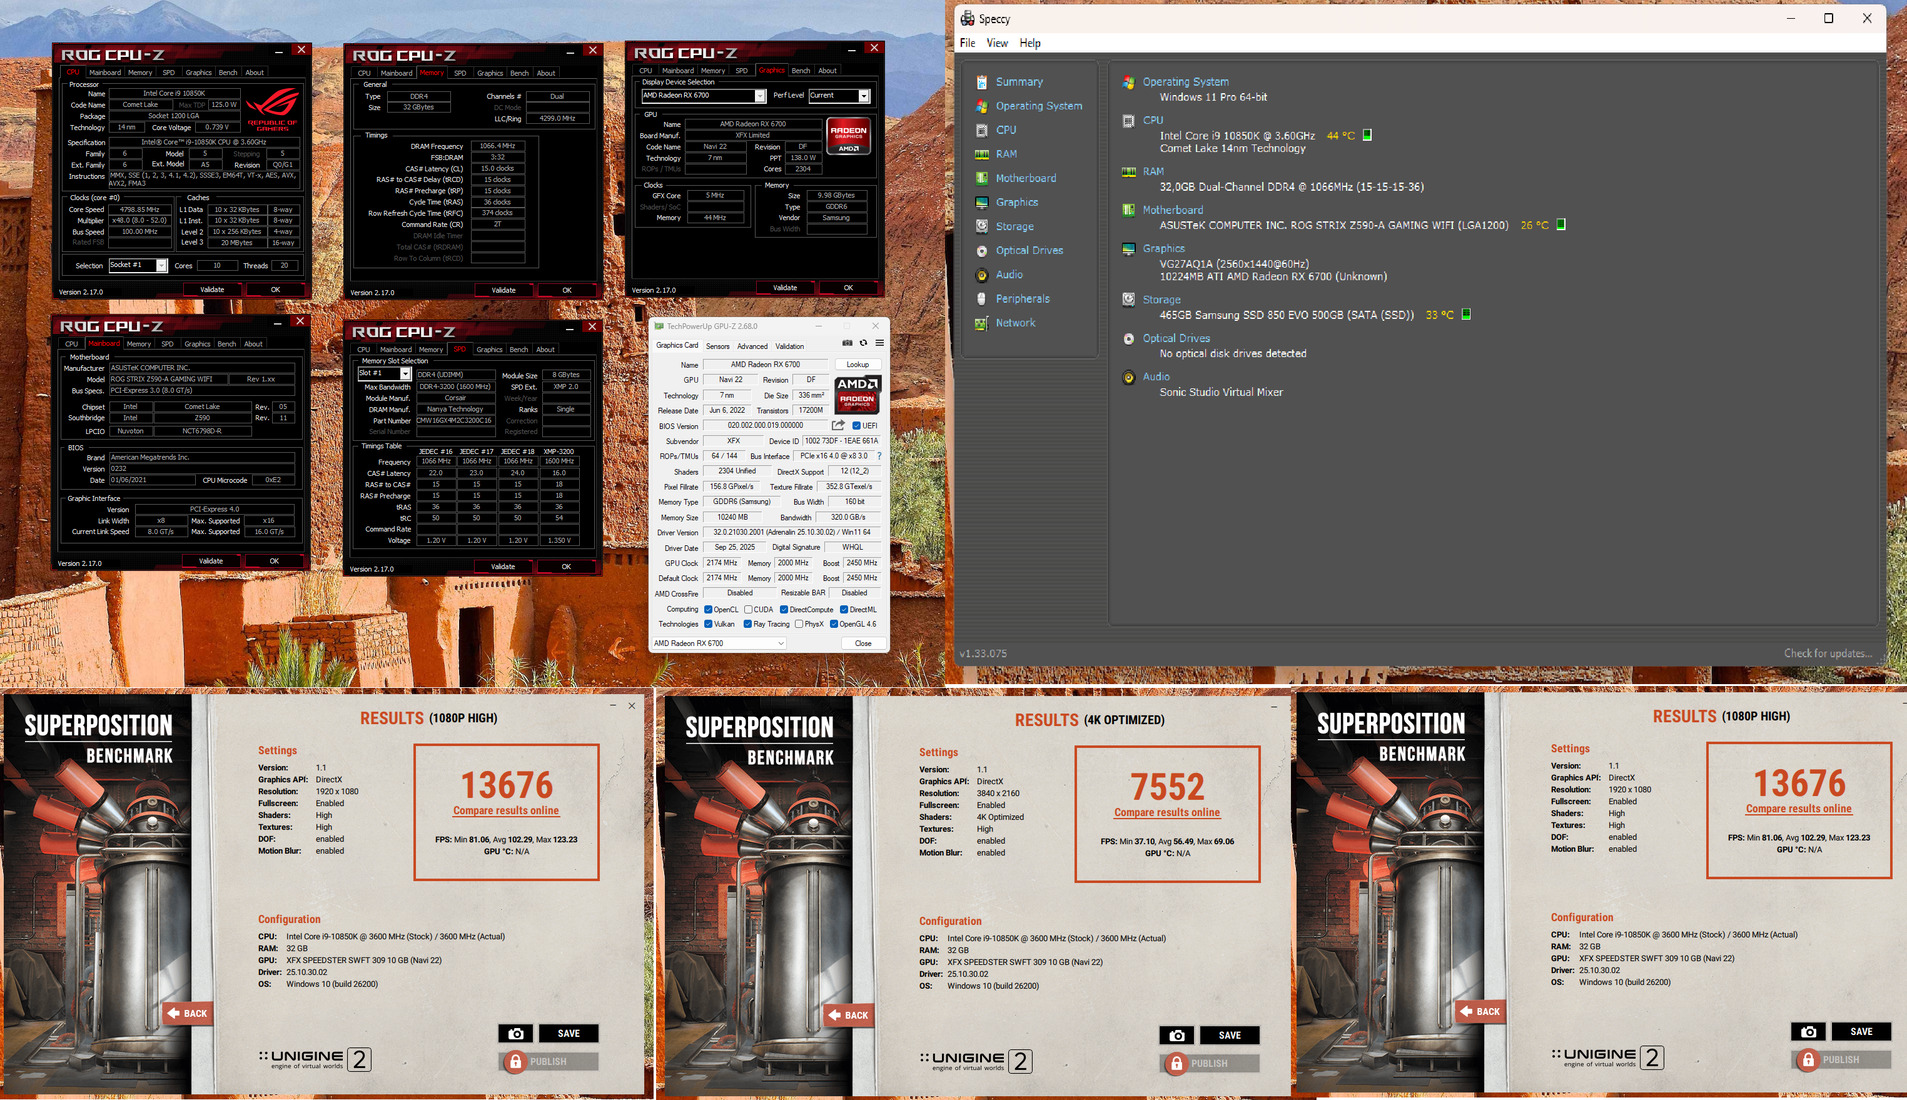Image resolution: width=1907 pixels, height=1100 pixels.
Task: Click the GPU-Z screenshot camera icon
Action: coord(847,343)
